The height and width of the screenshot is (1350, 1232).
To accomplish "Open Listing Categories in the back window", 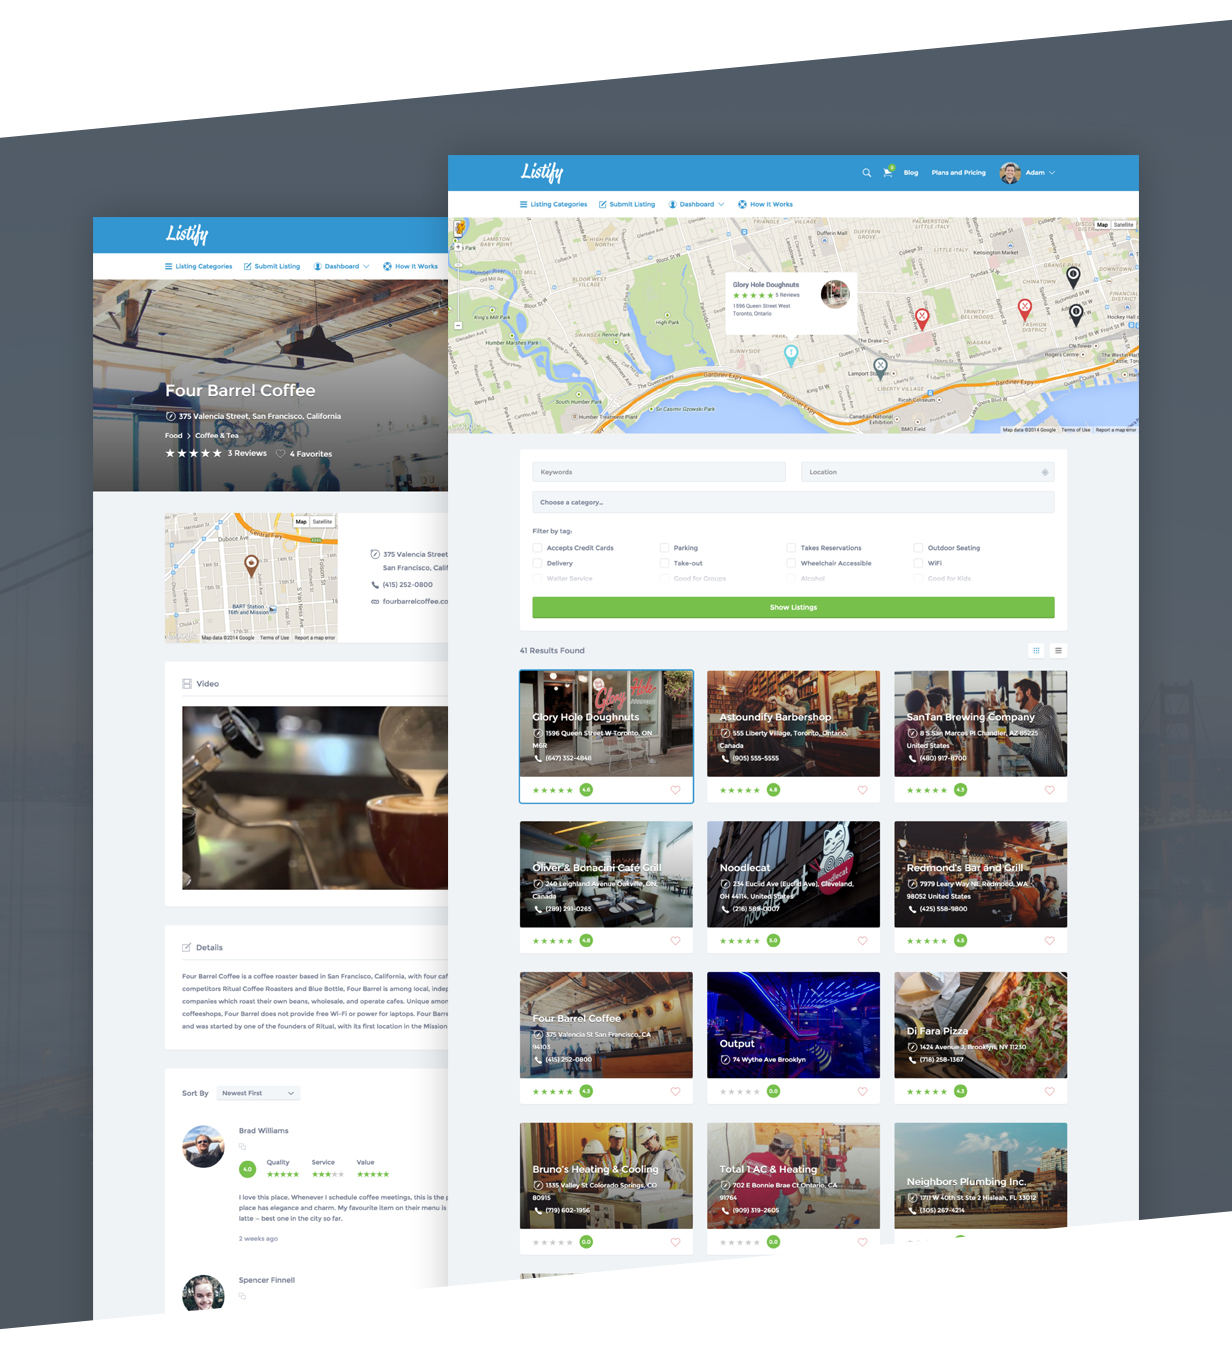I will point(198,267).
